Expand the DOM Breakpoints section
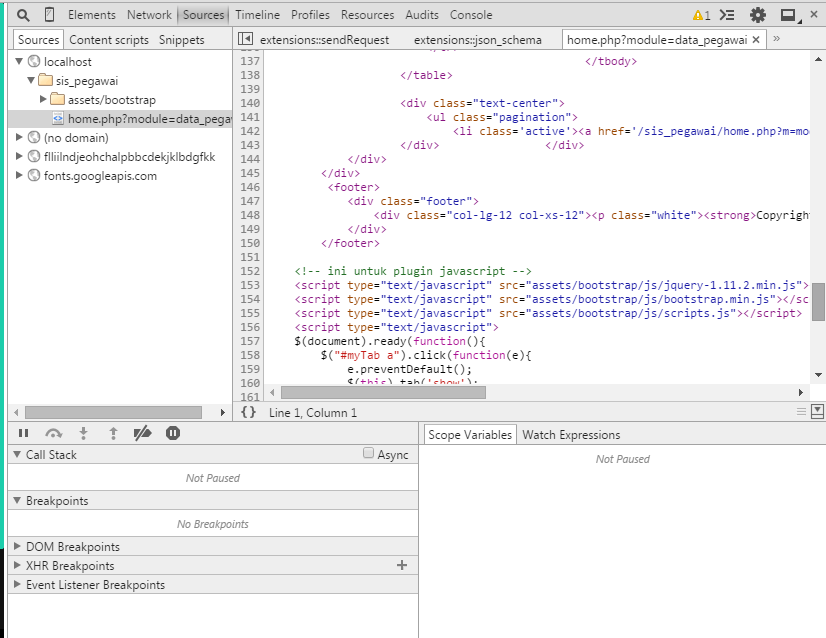The width and height of the screenshot is (826, 638). pyautogui.click(x=17, y=546)
